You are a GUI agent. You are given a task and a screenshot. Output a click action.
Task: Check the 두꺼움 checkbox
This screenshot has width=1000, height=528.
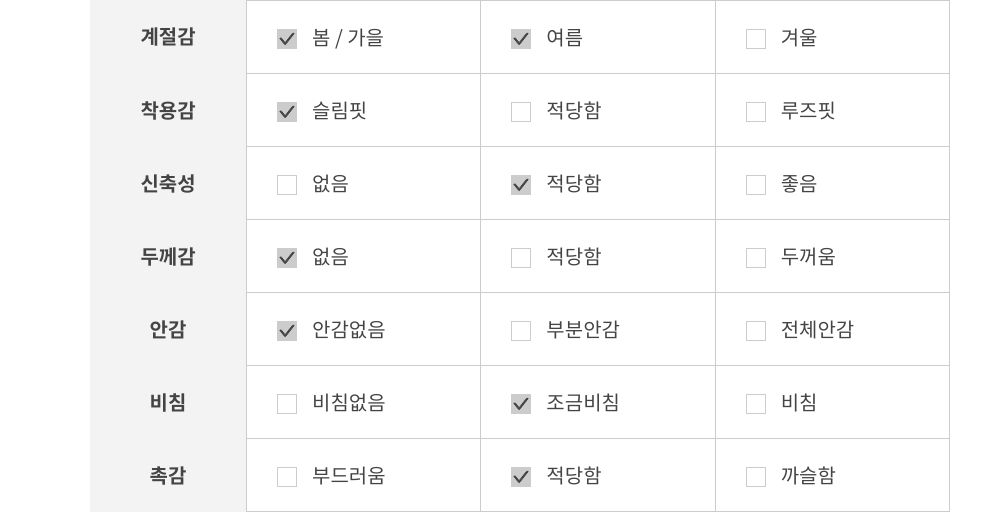tap(756, 258)
